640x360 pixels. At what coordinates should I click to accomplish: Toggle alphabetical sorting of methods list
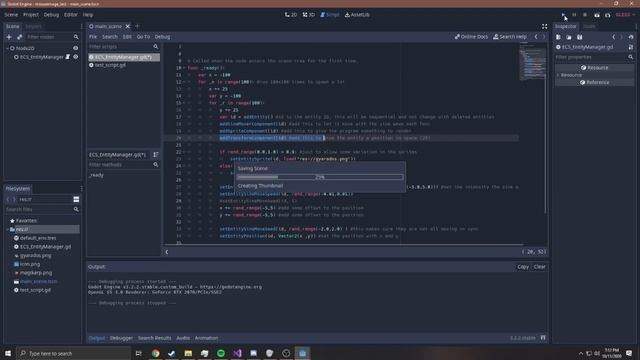point(156,155)
